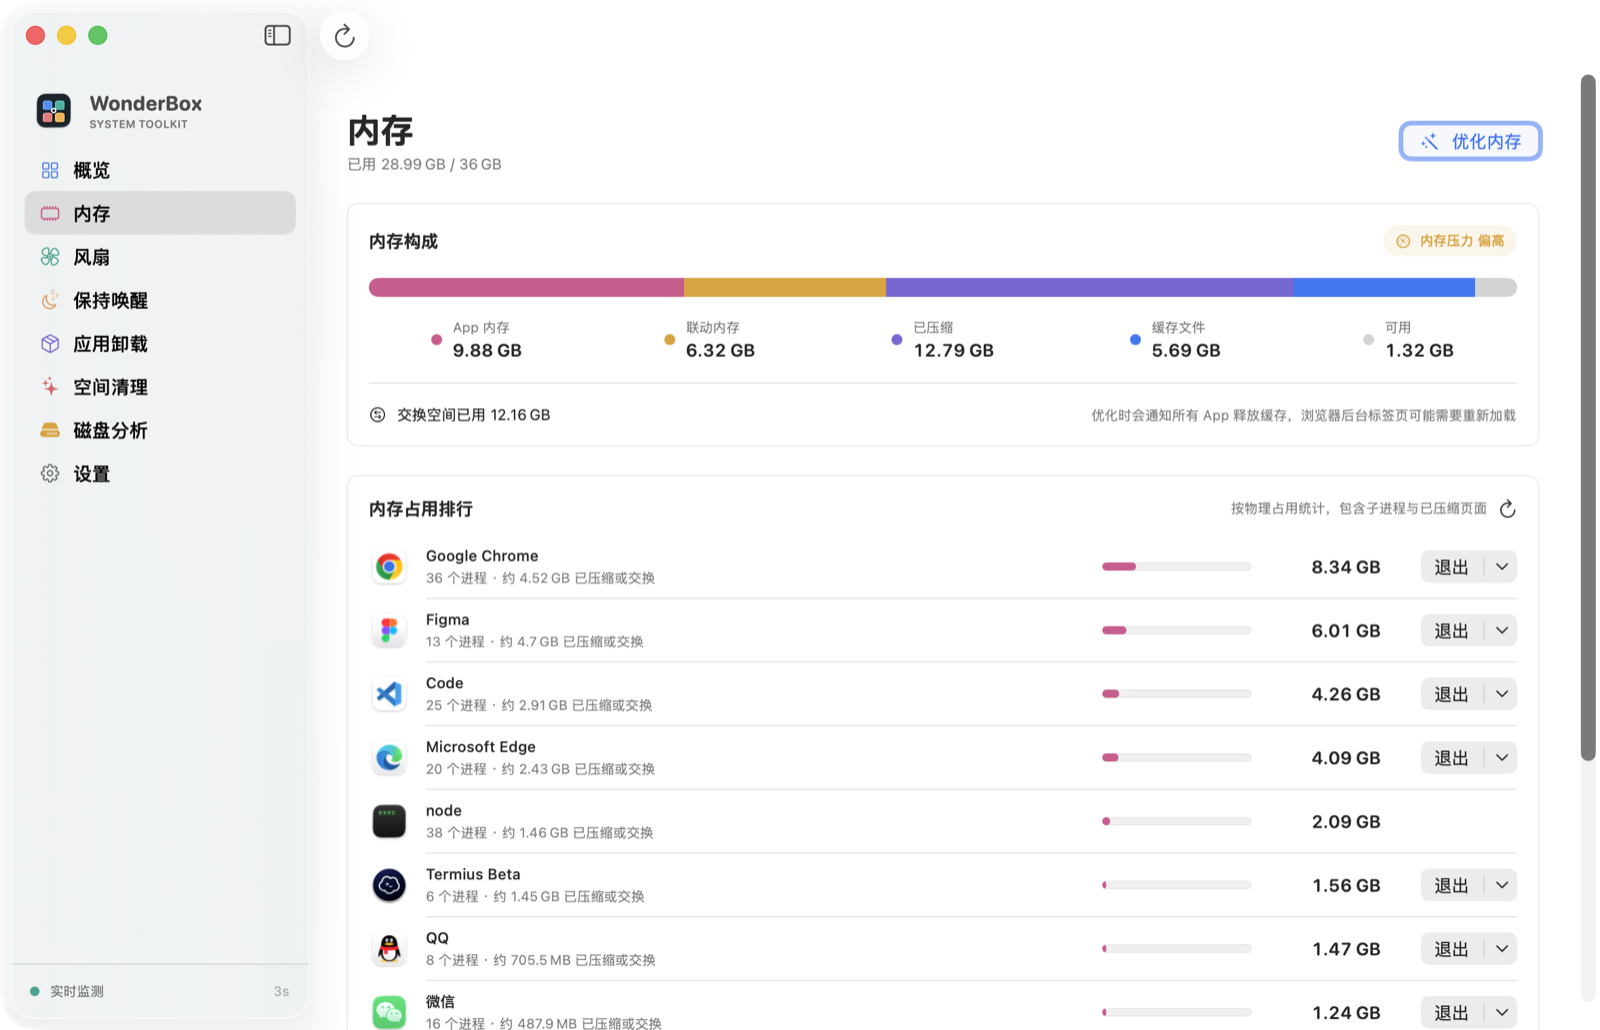1600x1030 pixels.
Task: Quit 微信 with 退出 button
Action: click(1452, 1012)
